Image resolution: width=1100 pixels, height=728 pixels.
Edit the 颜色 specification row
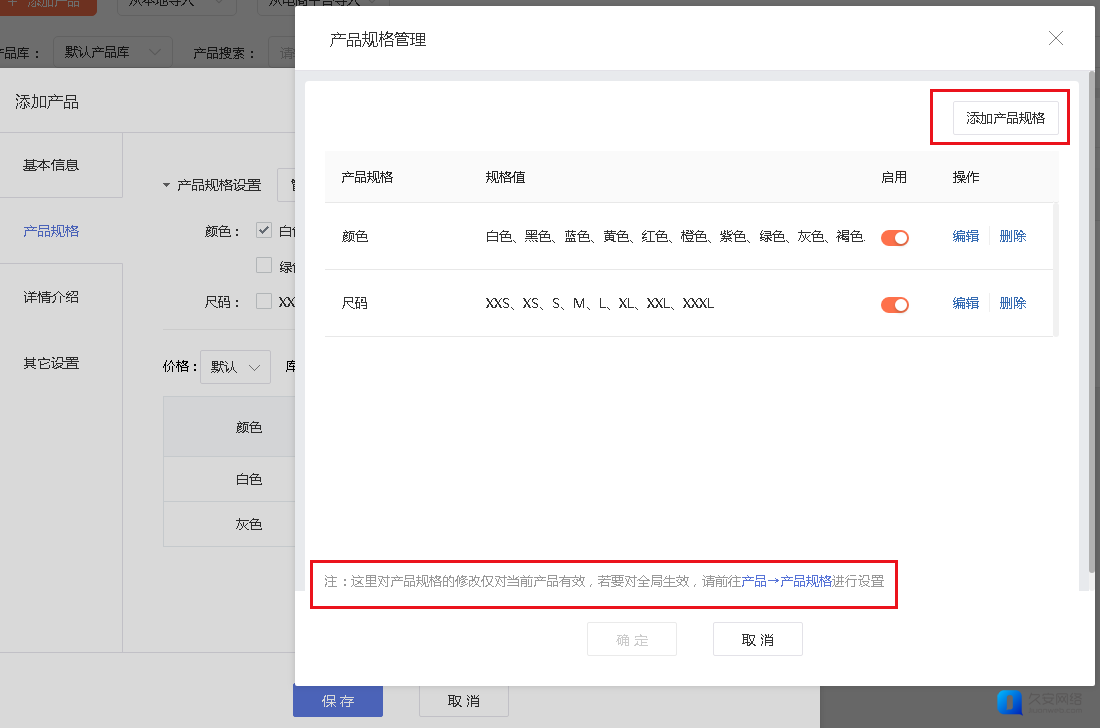(x=965, y=237)
